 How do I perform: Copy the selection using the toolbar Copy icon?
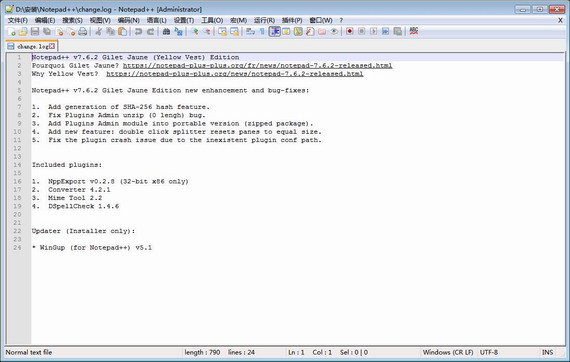coord(110,32)
